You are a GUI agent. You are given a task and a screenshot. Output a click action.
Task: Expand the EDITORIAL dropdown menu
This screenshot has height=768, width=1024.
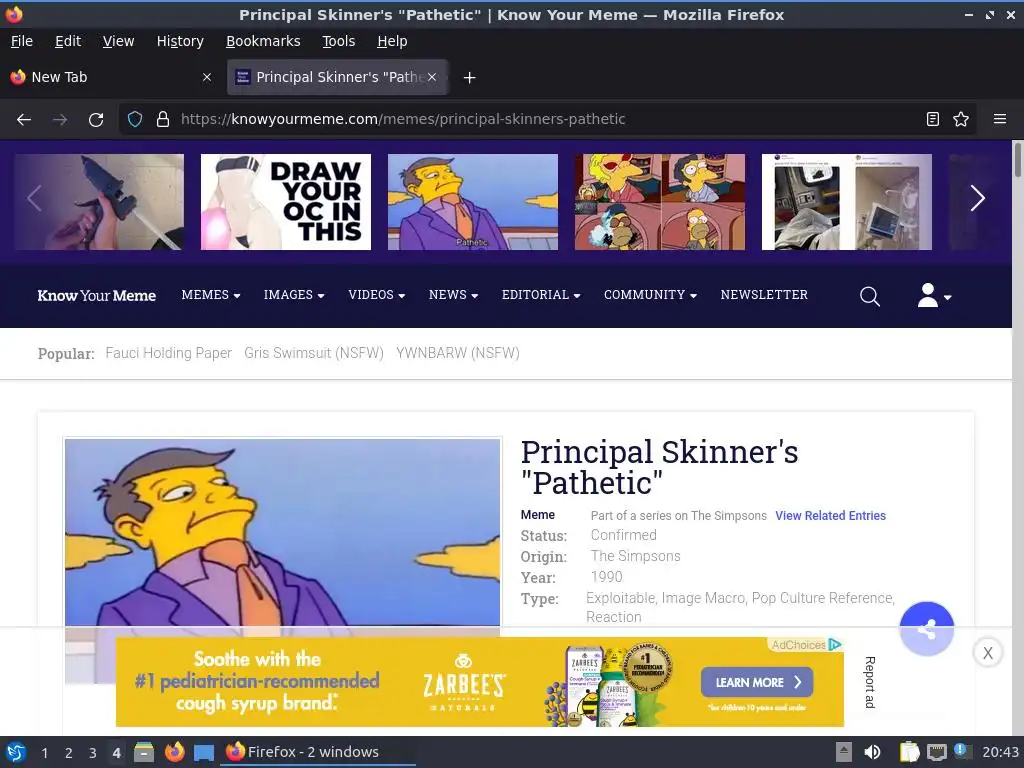click(x=541, y=295)
